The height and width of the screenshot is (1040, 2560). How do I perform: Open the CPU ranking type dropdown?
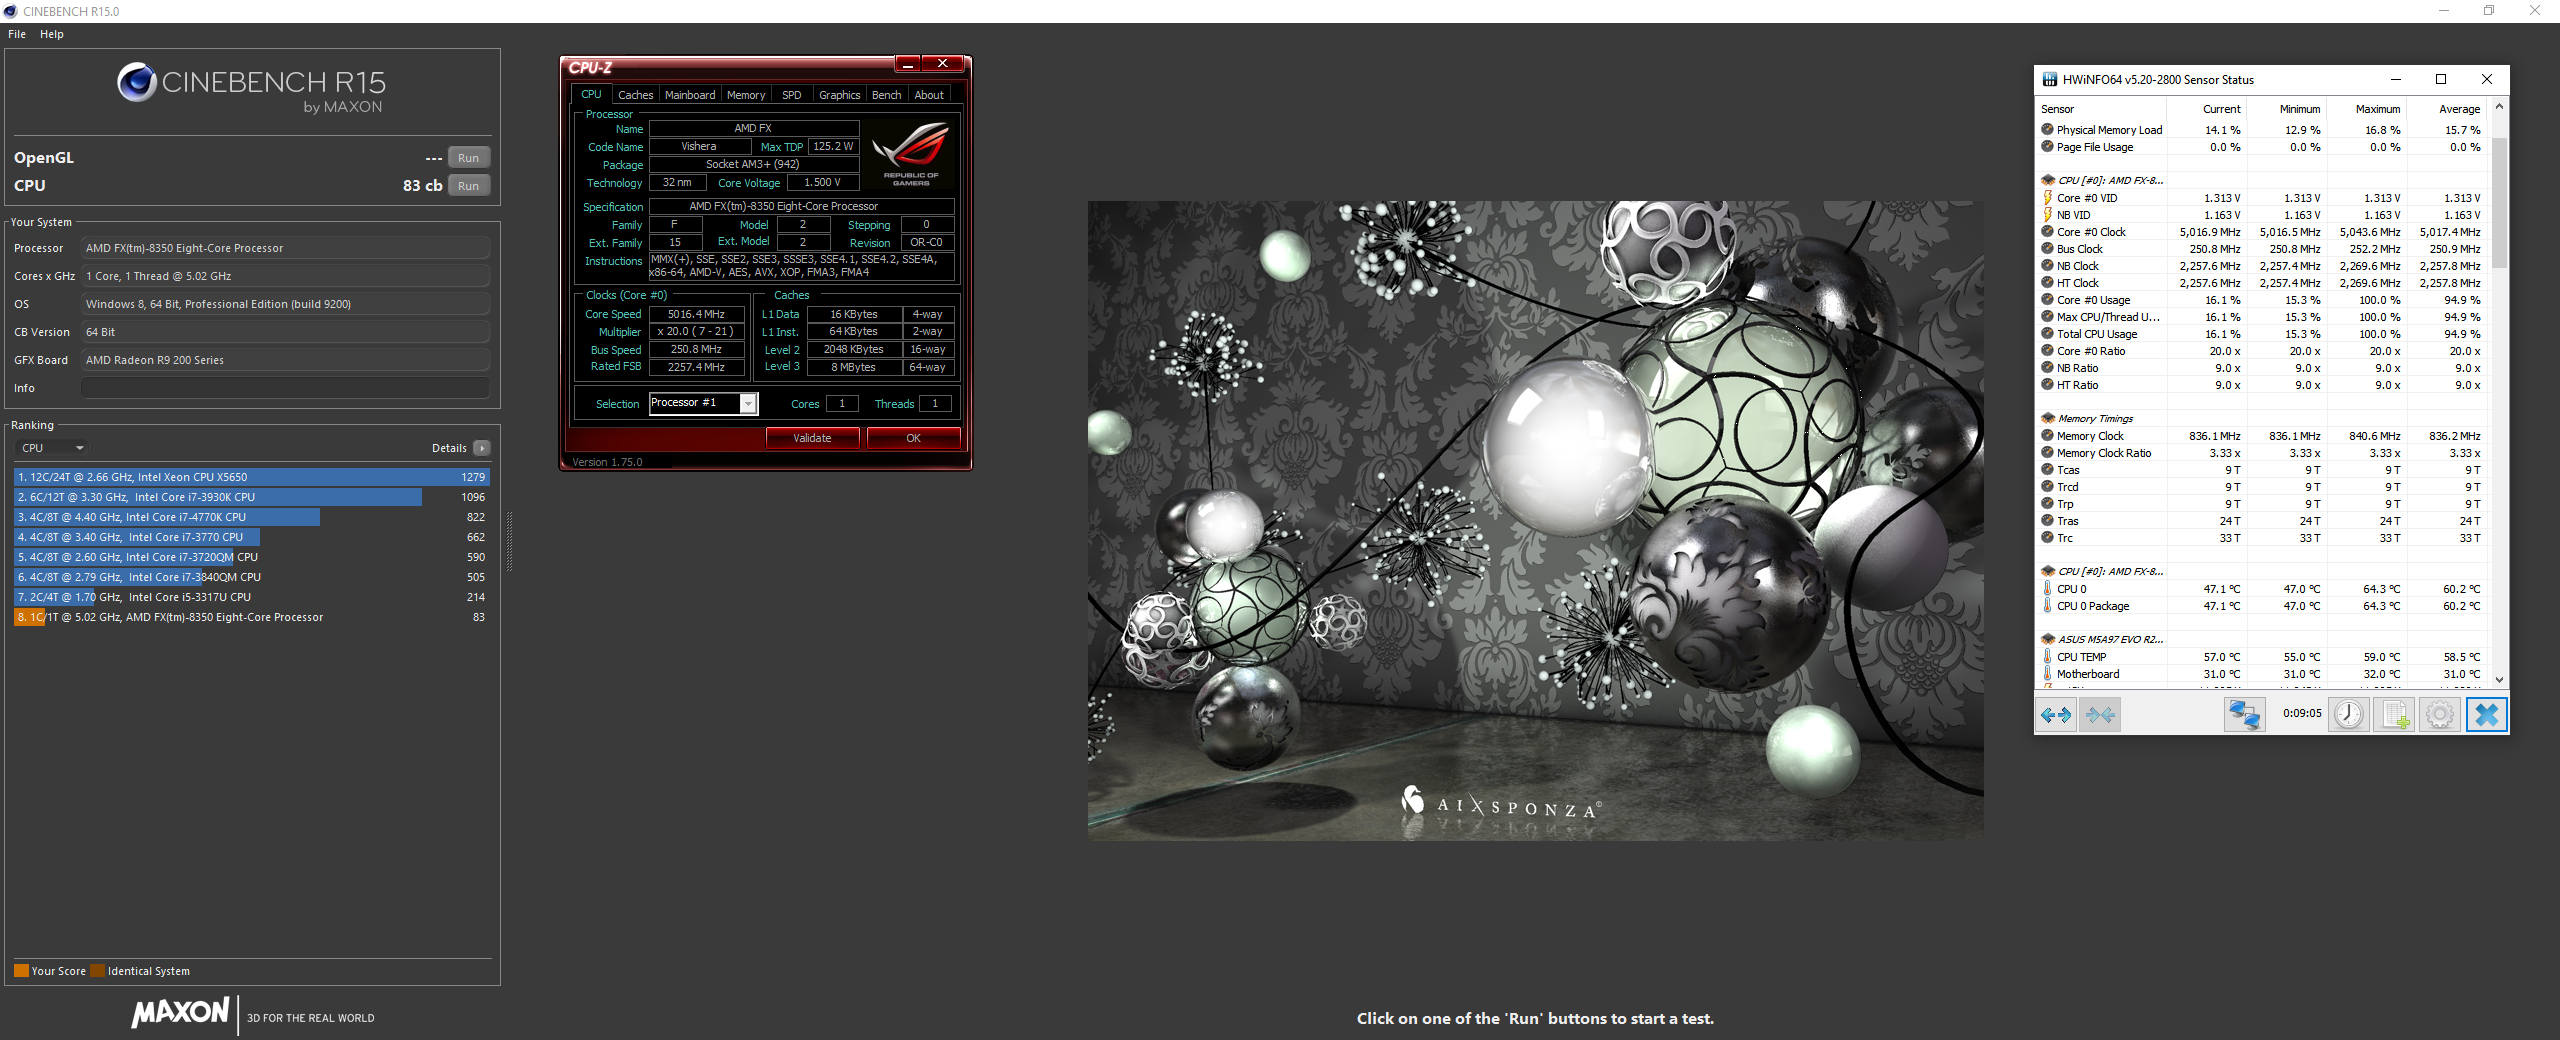52,448
